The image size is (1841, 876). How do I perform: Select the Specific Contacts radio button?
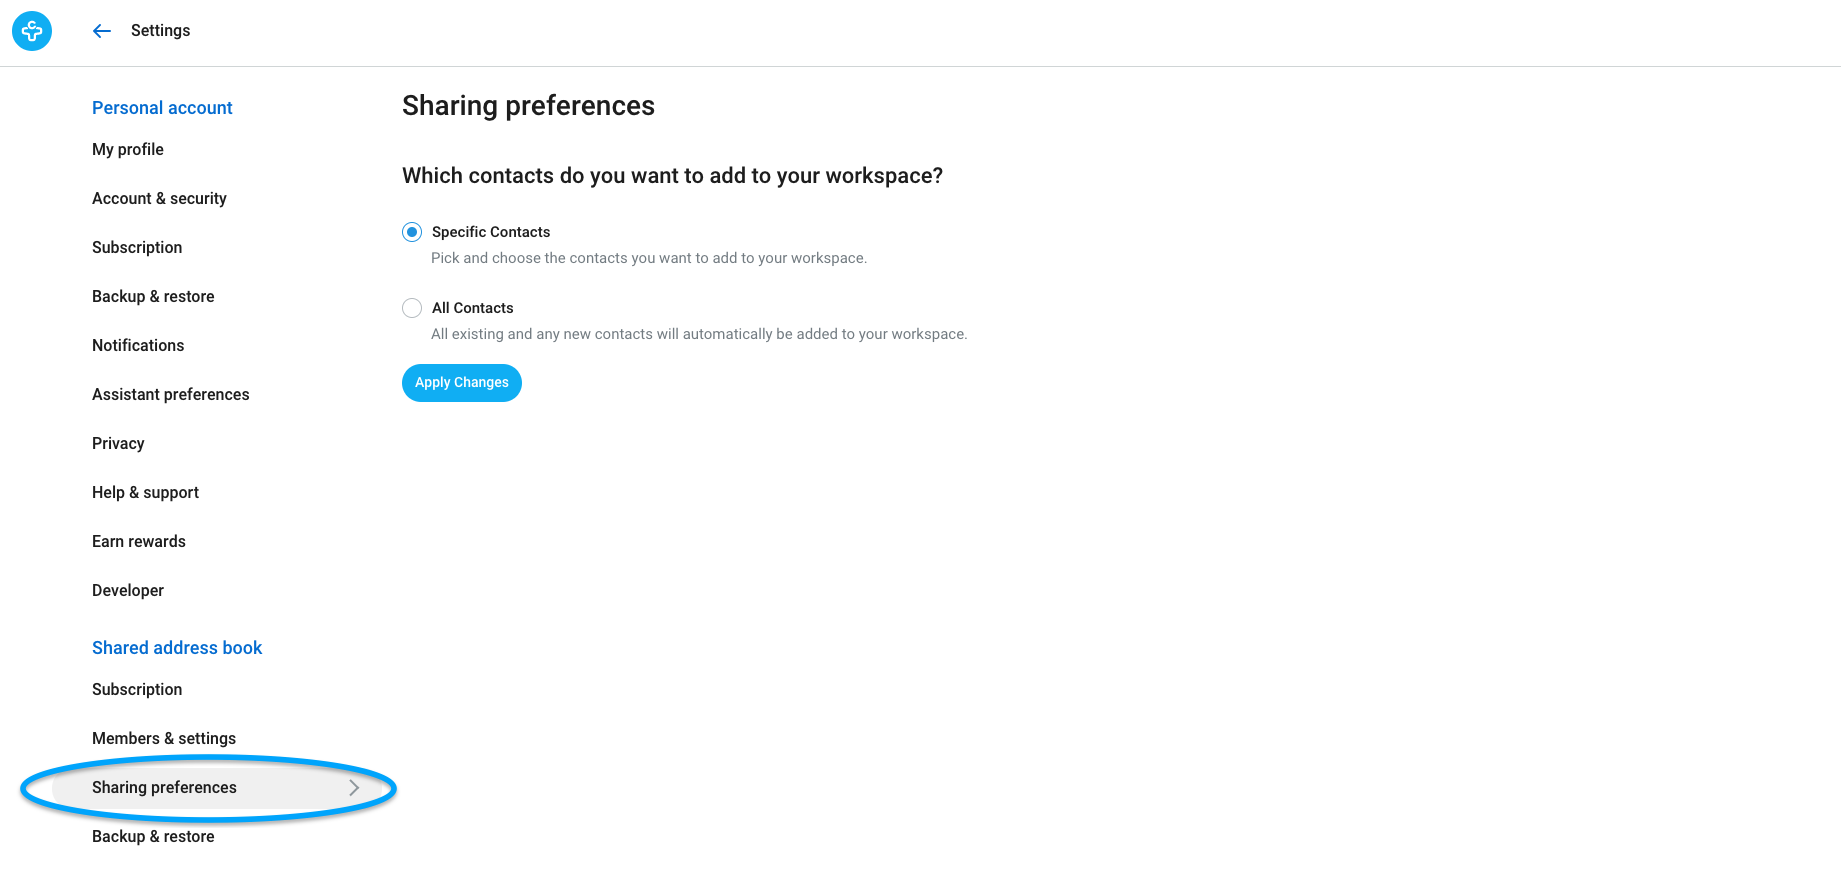pyautogui.click(x=412, y=232)
